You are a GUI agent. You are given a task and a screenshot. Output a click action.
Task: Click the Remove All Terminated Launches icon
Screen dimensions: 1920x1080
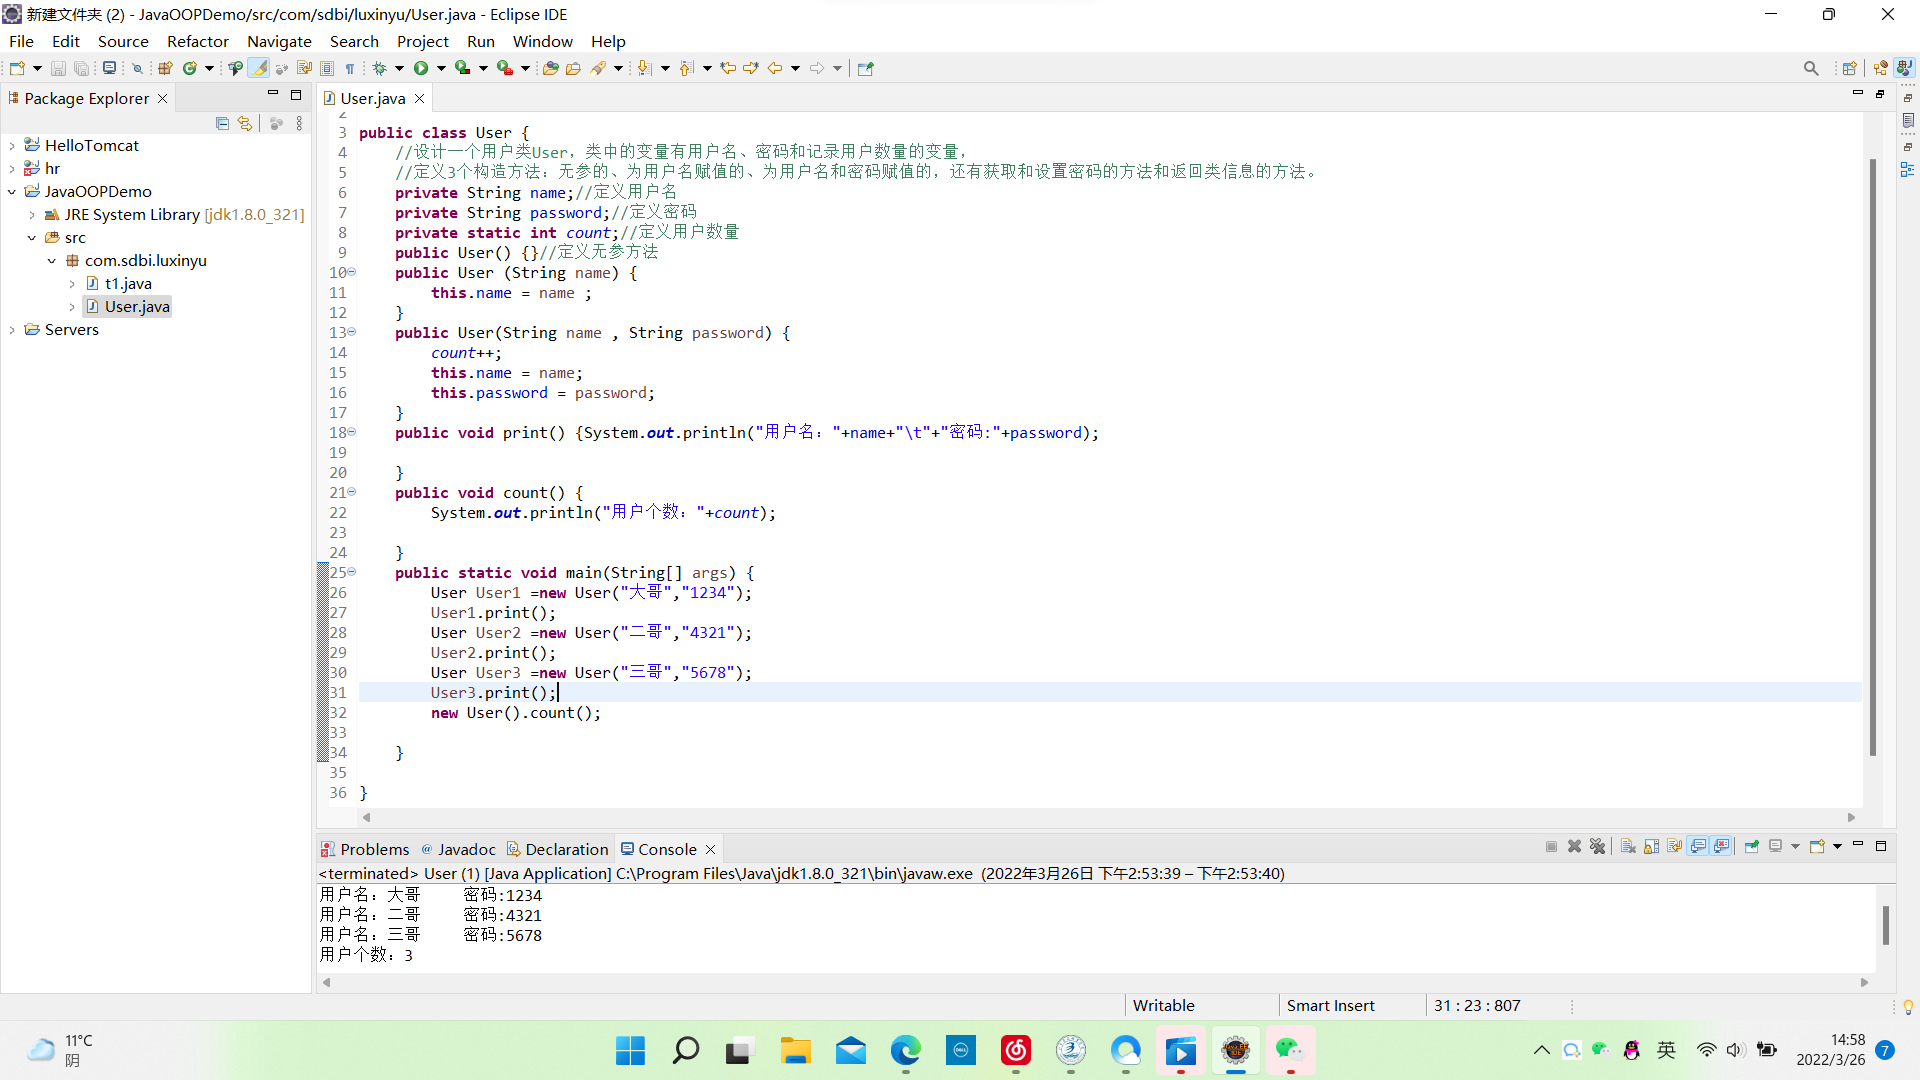click(x=1598, y=847)
